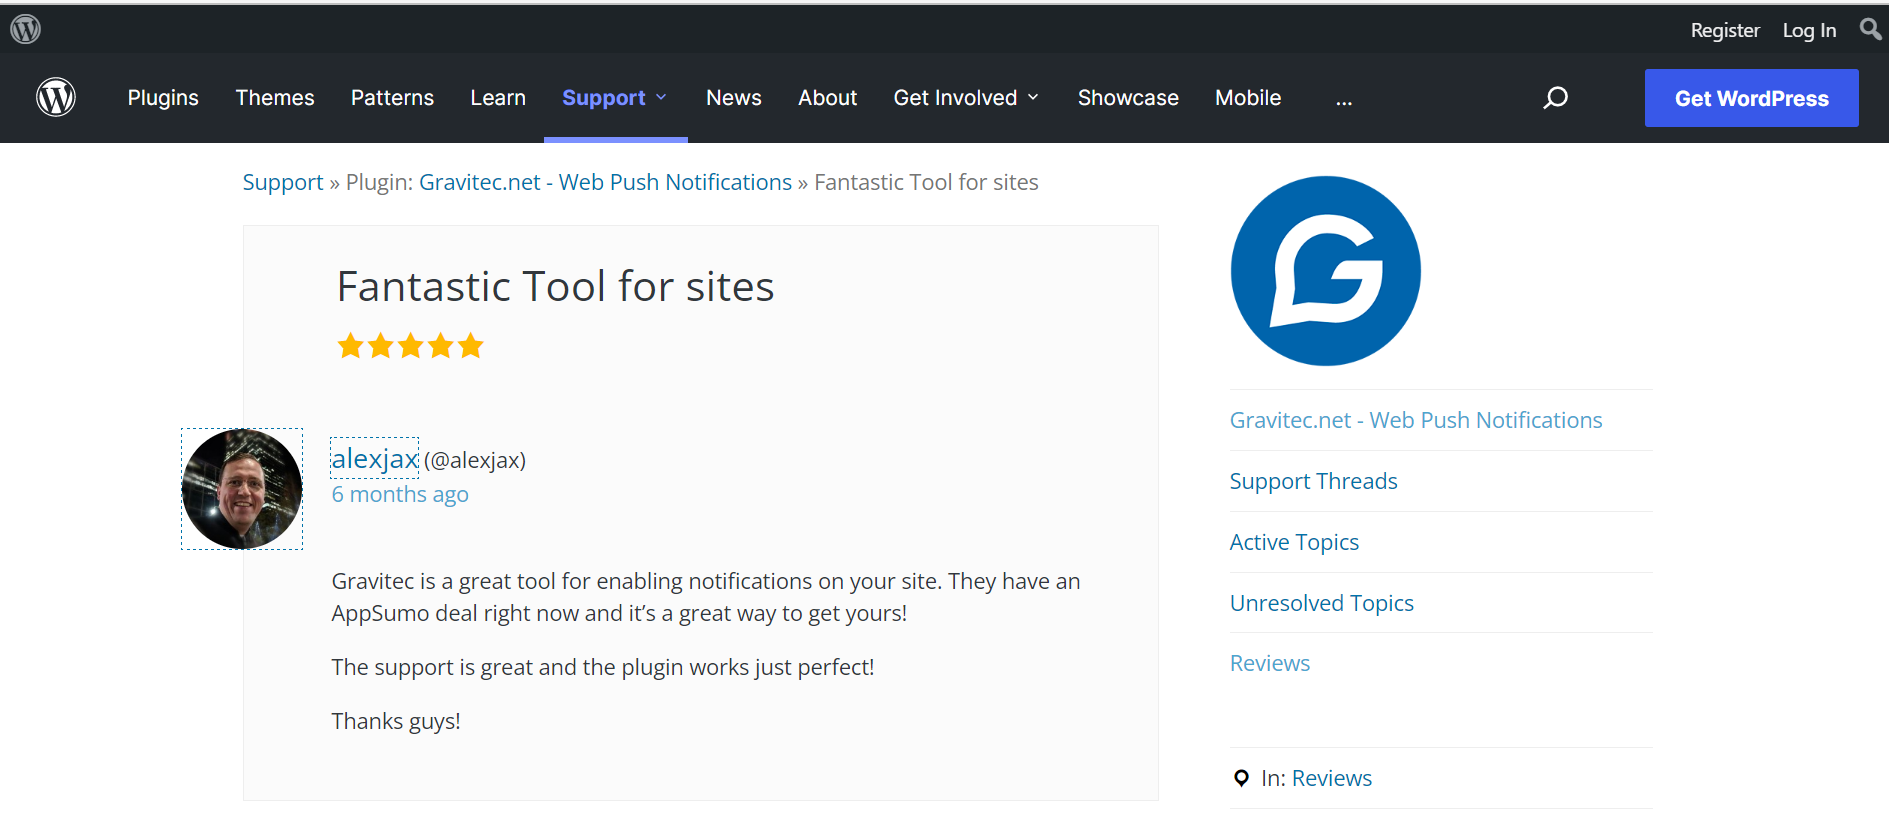Go to Plugins menu

point(163,98)
